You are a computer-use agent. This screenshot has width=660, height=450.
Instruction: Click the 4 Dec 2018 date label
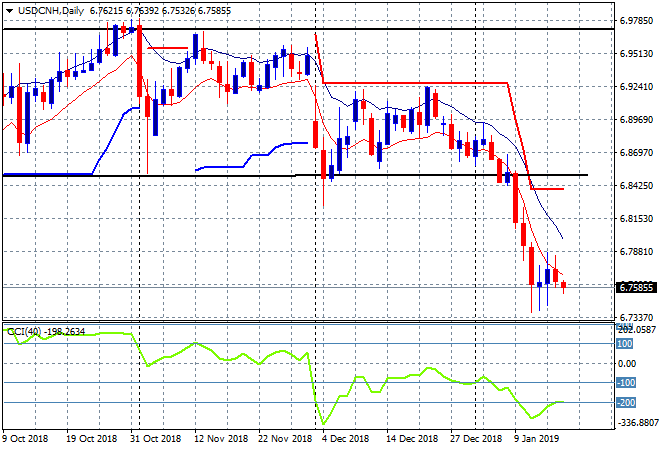pos(346,439)
